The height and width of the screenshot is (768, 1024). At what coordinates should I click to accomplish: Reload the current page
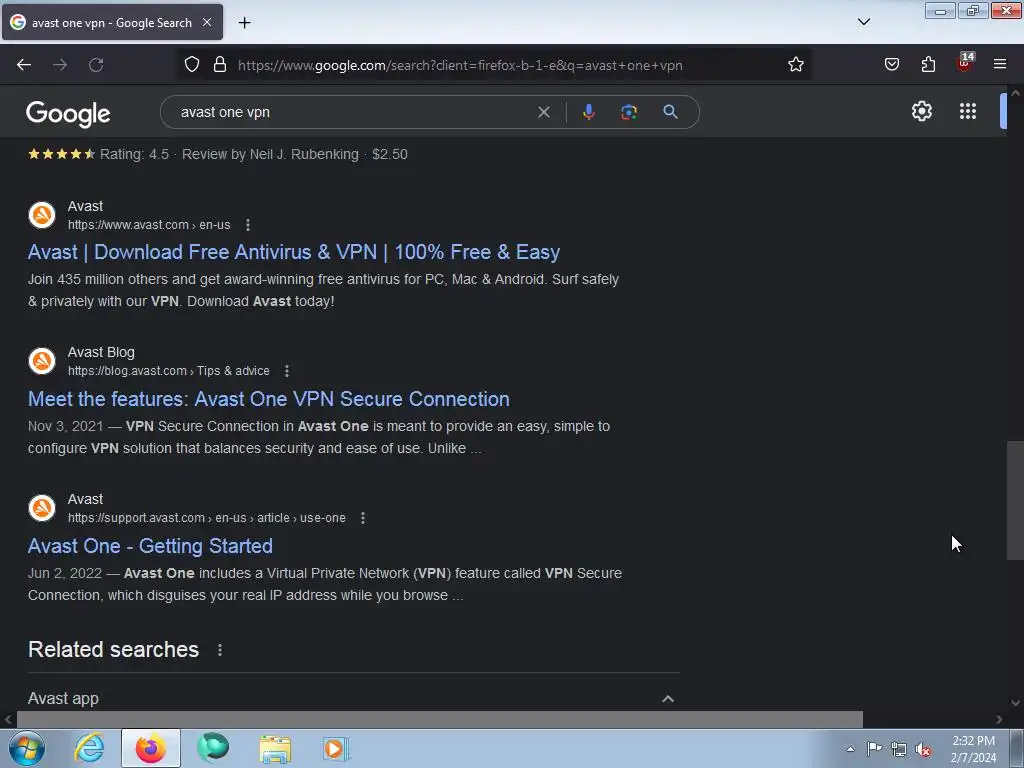96,65
